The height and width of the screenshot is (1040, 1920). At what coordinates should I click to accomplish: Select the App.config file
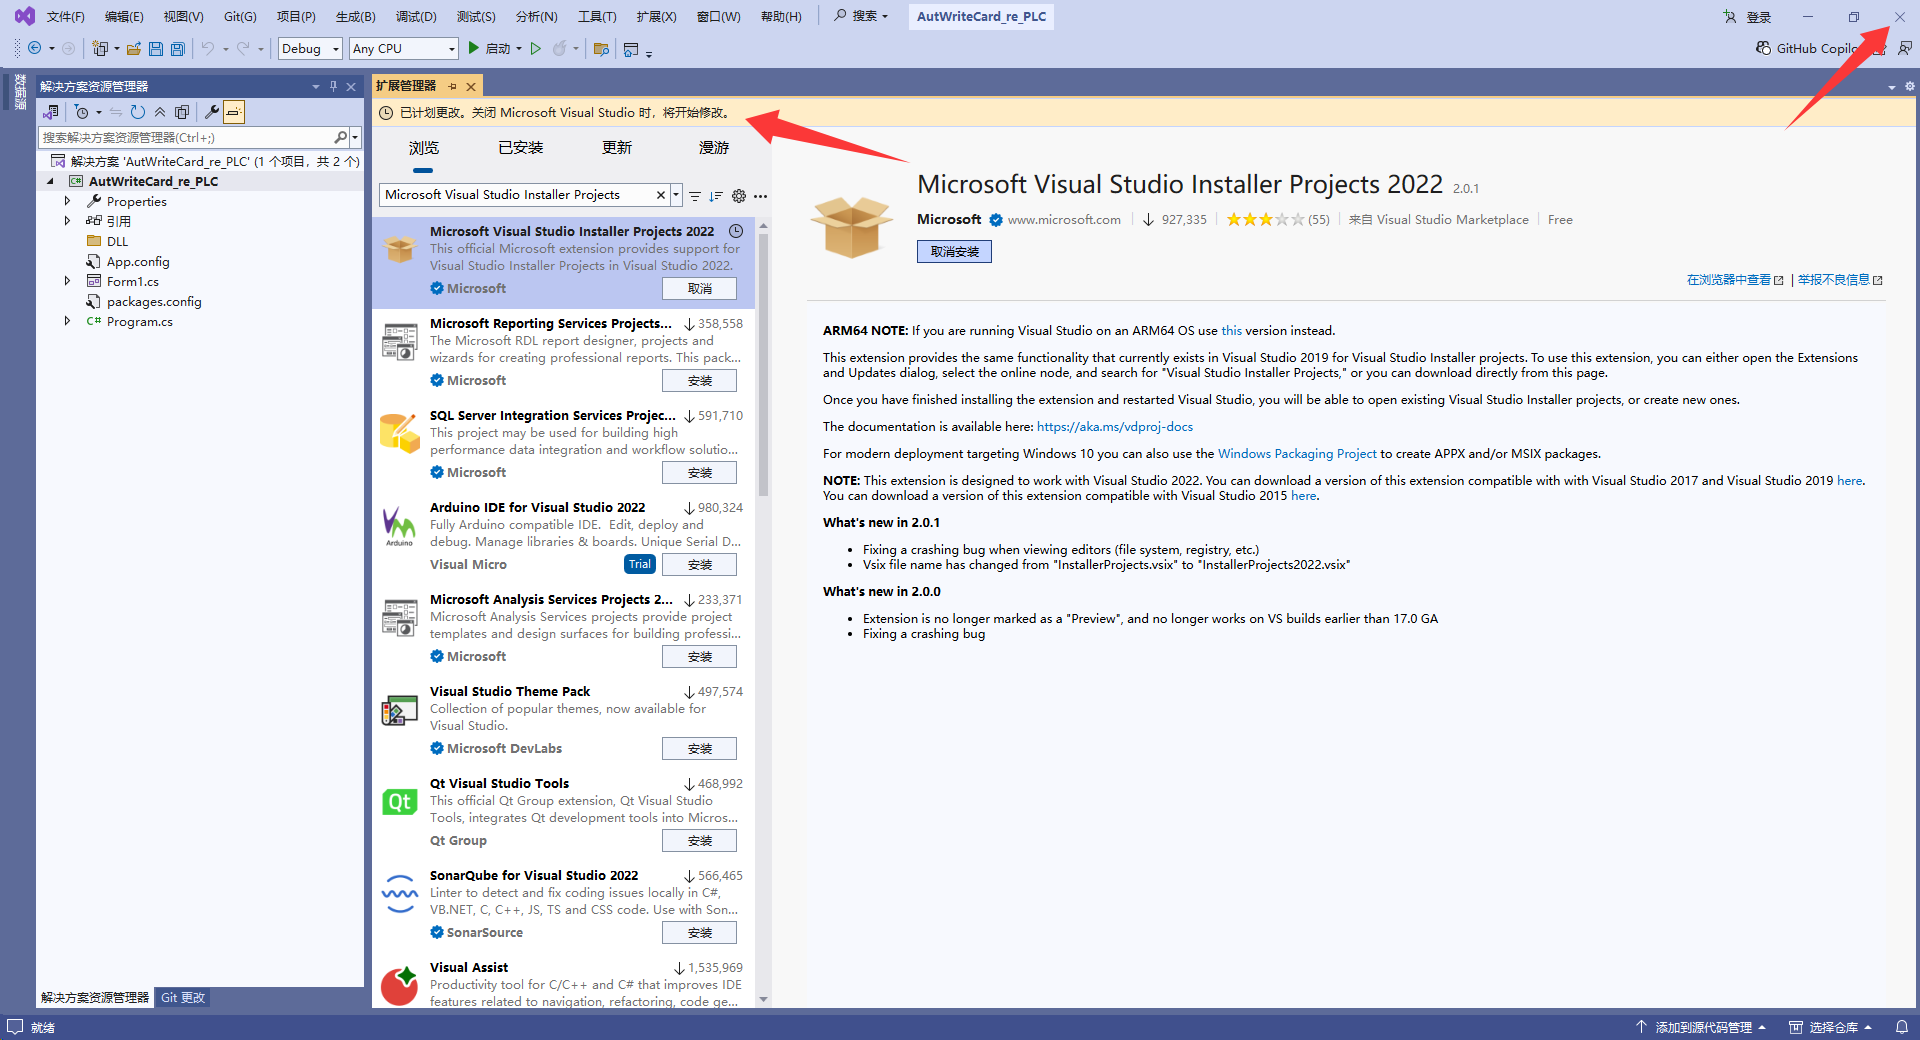(x=138, y=261)
